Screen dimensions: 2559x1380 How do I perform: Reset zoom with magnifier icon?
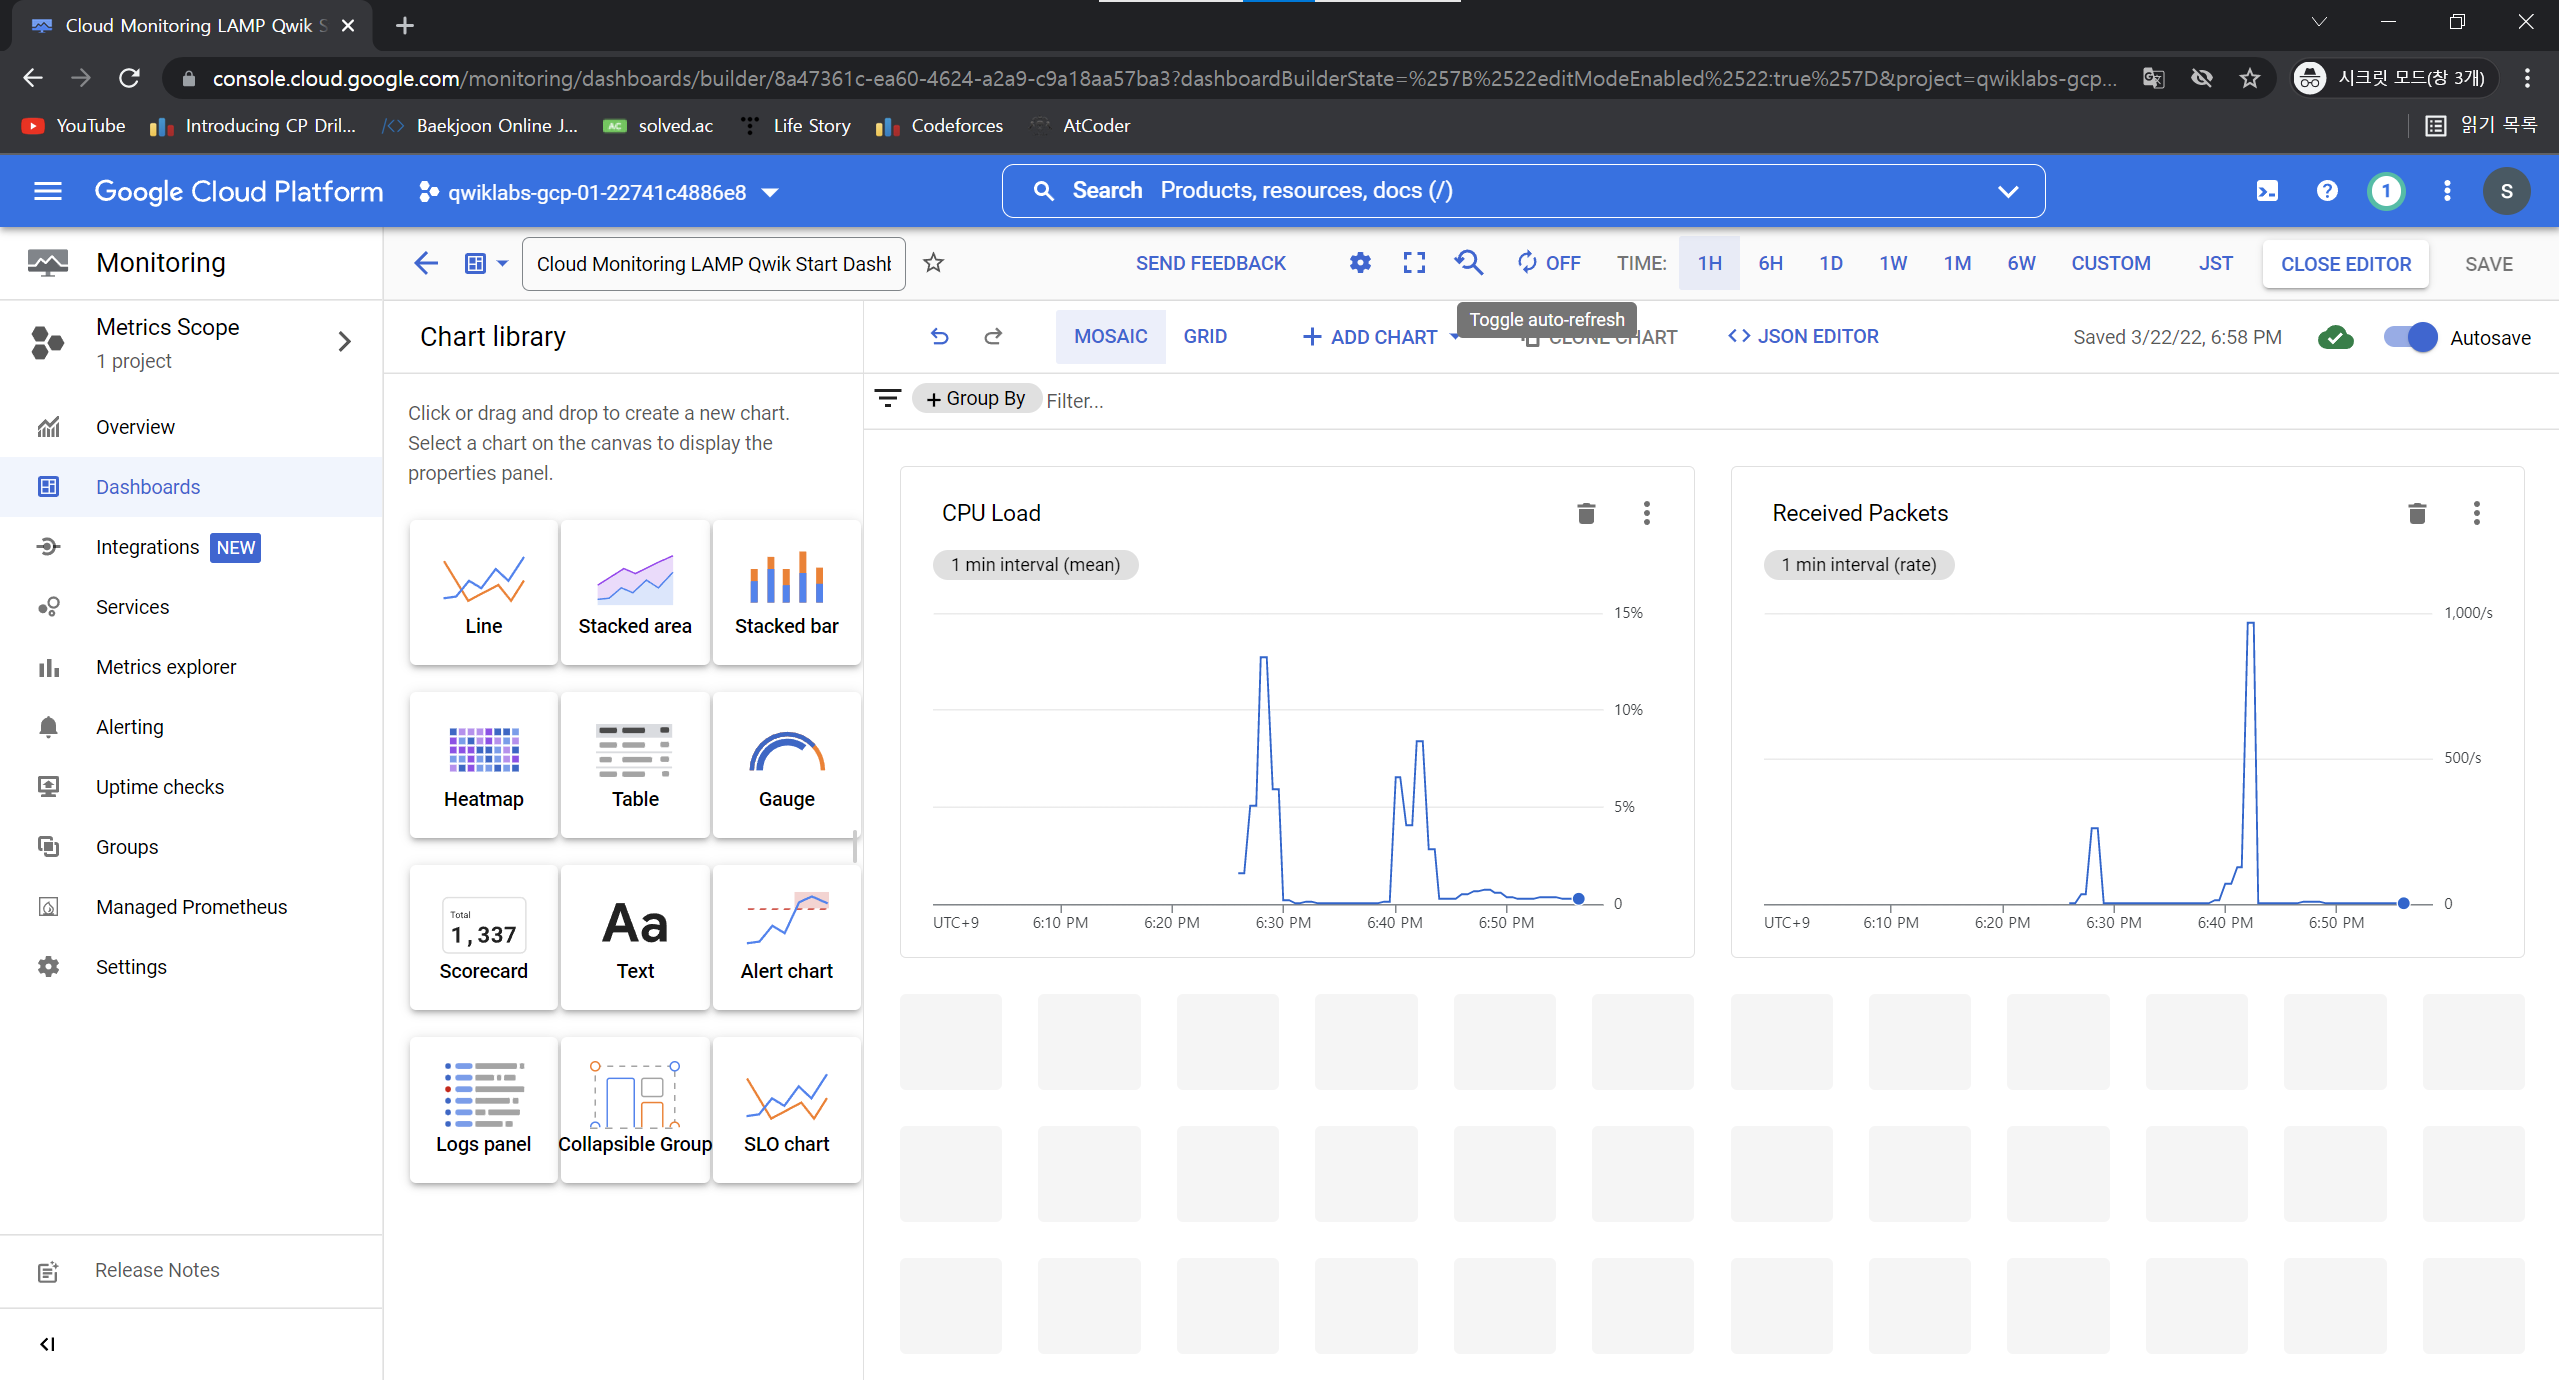click(x=1468, y=263)
